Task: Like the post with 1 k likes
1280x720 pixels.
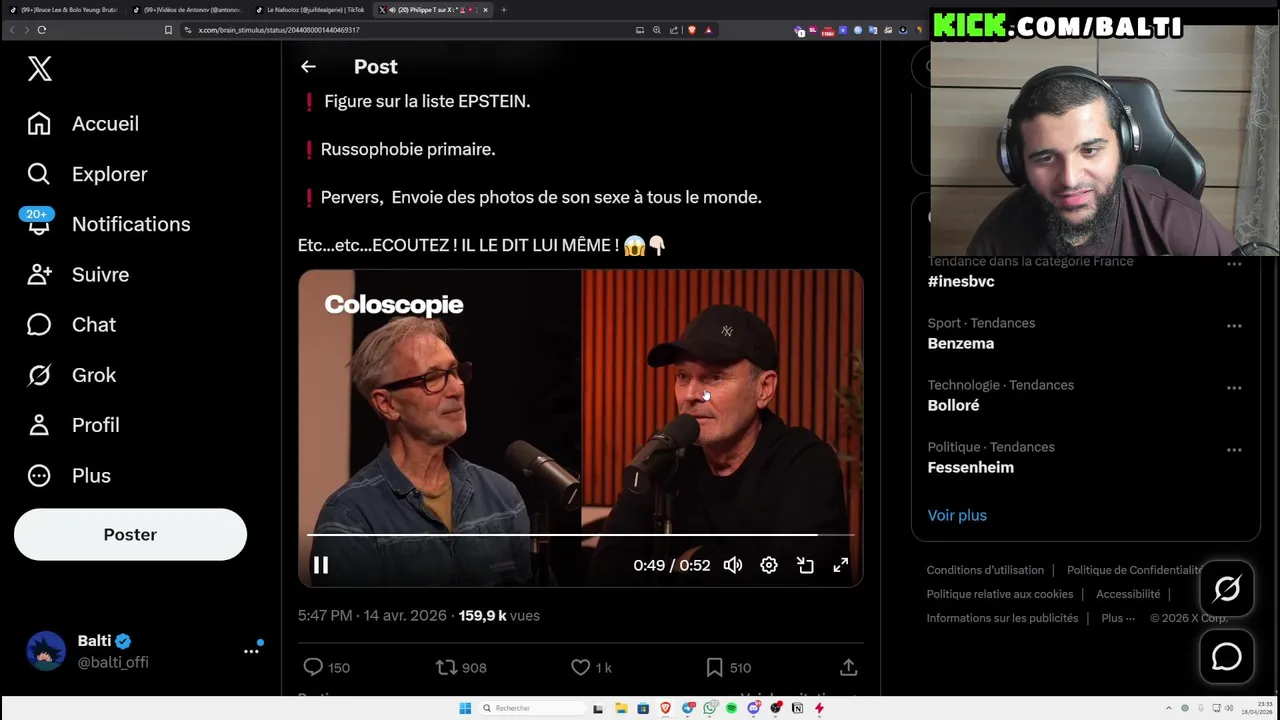Action: coord(591,667)
